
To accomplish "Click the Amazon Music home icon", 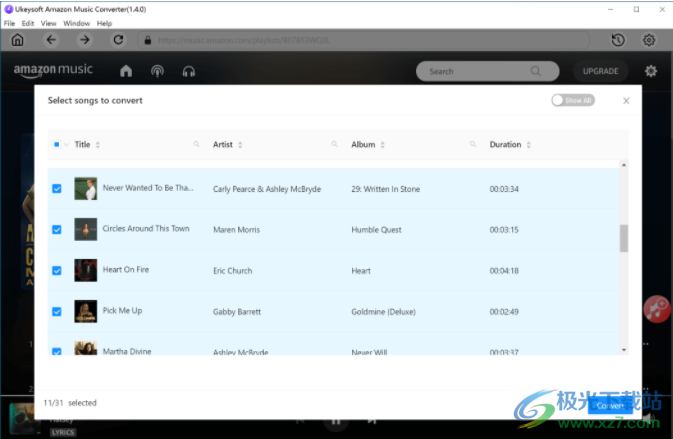I will [126, 71].
